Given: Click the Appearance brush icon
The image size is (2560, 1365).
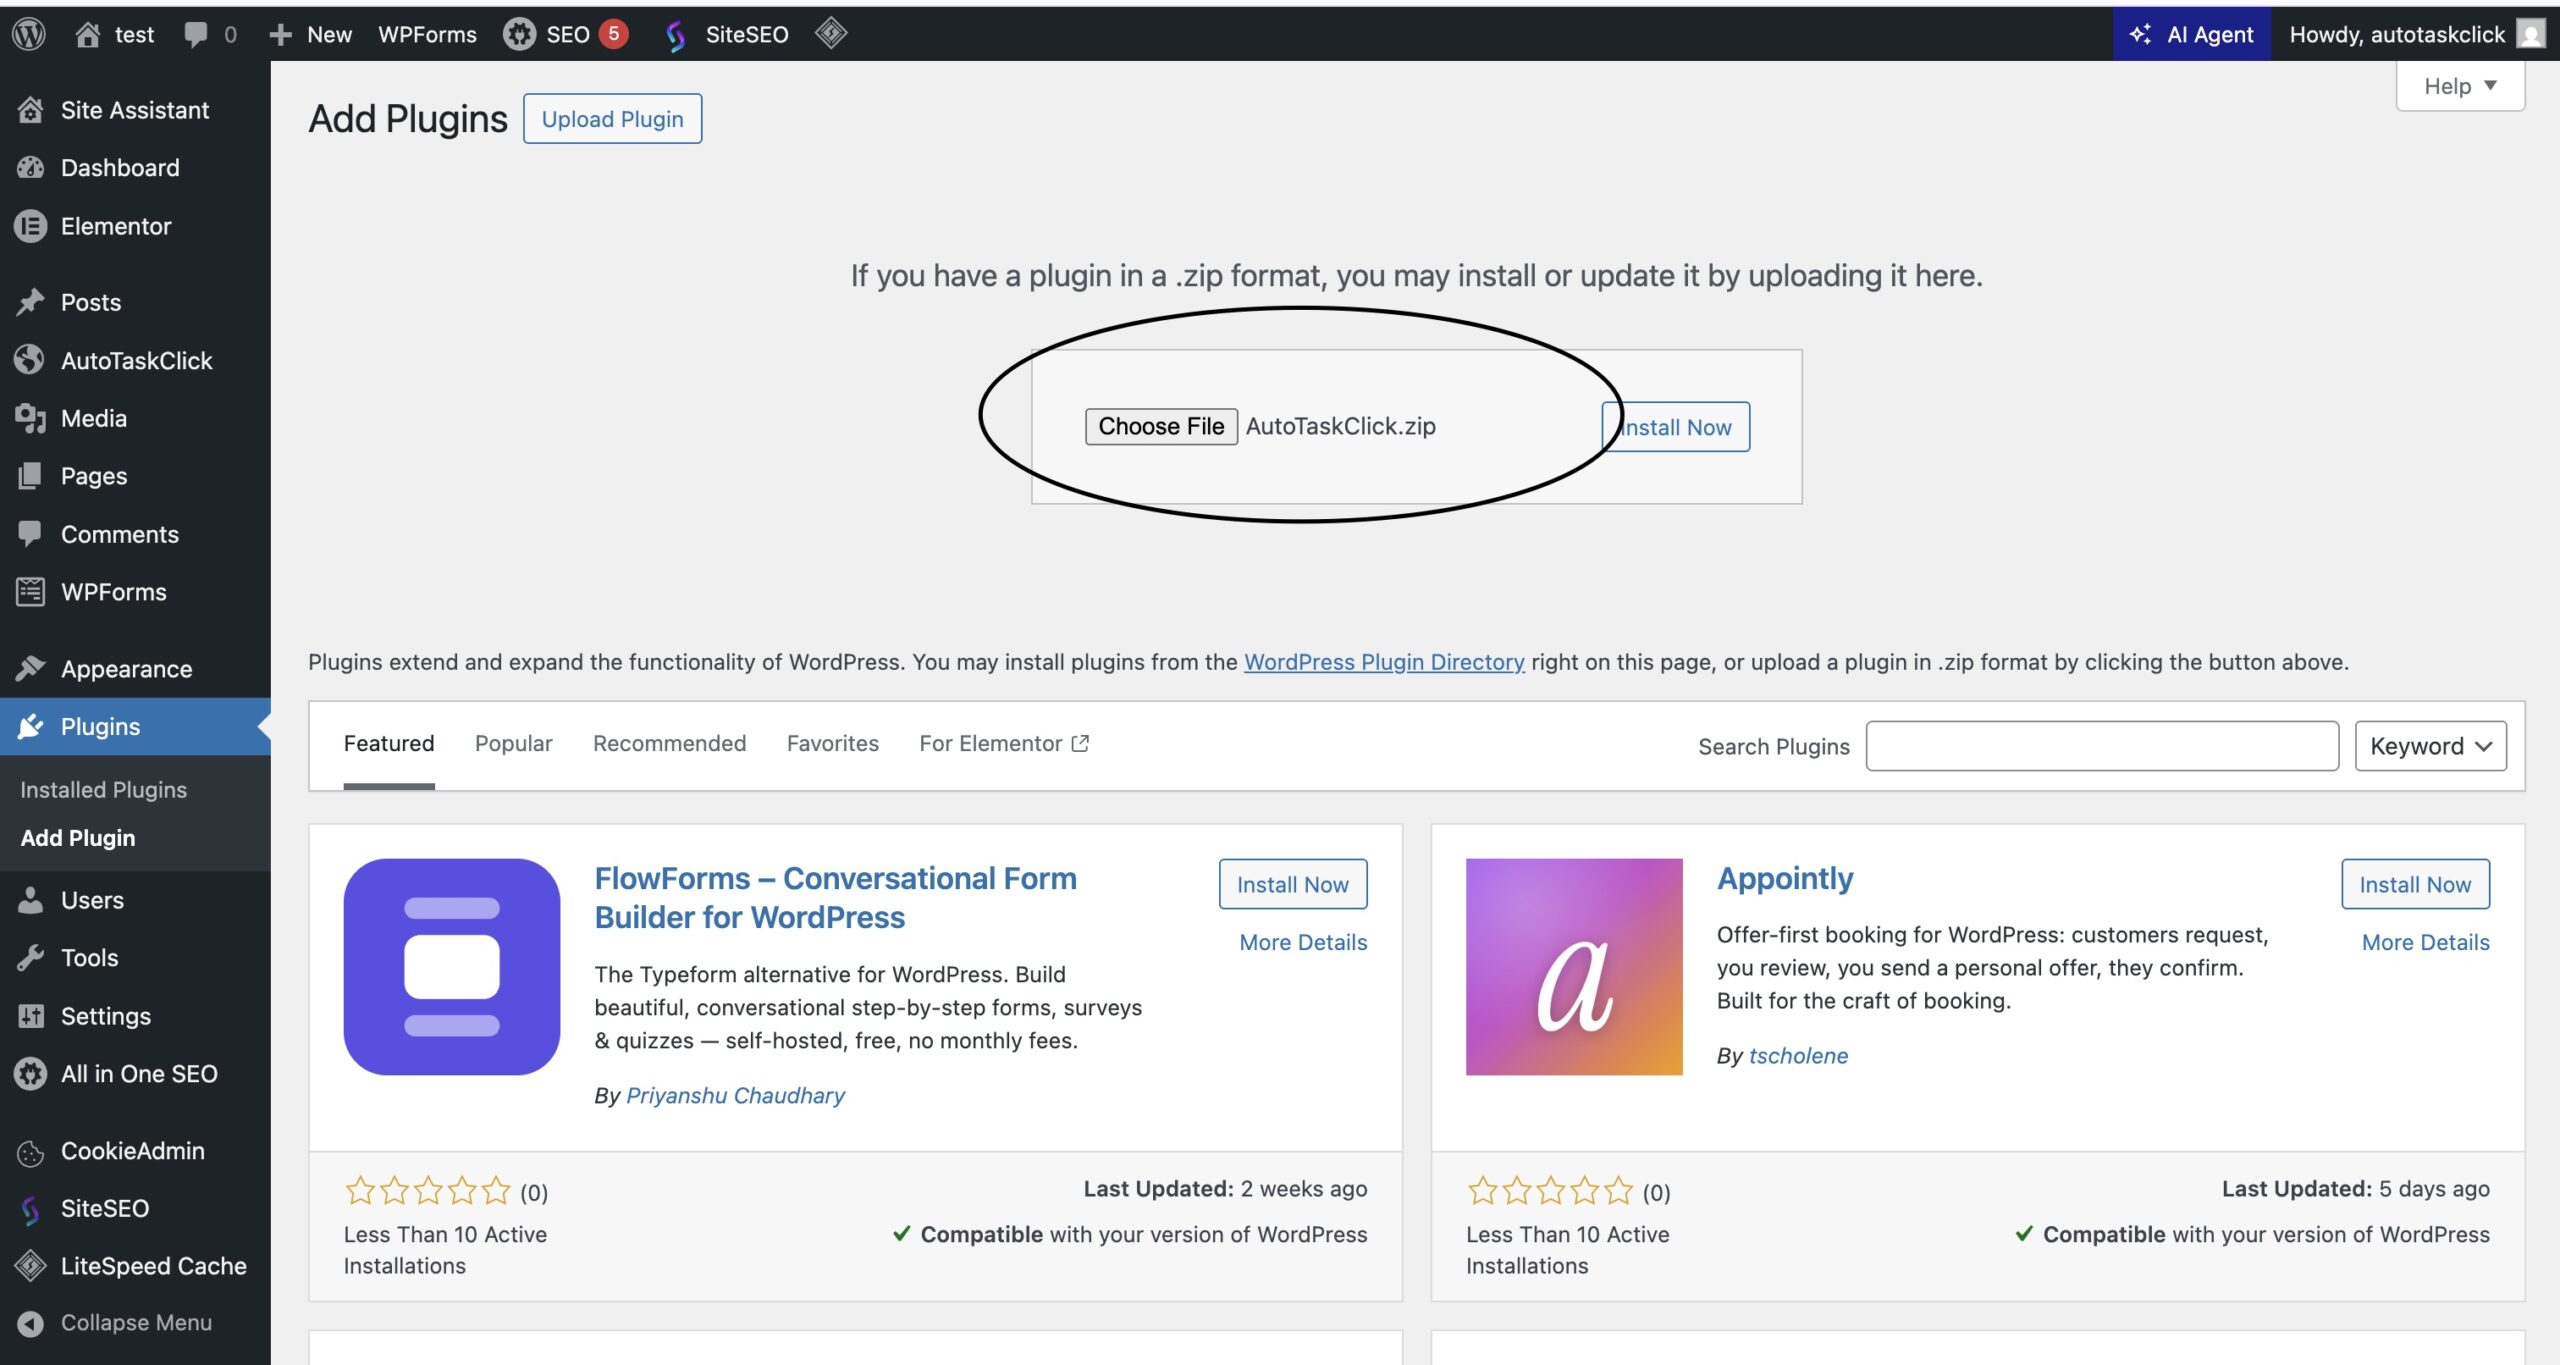Looking at the screenshot, I should 30,668.
